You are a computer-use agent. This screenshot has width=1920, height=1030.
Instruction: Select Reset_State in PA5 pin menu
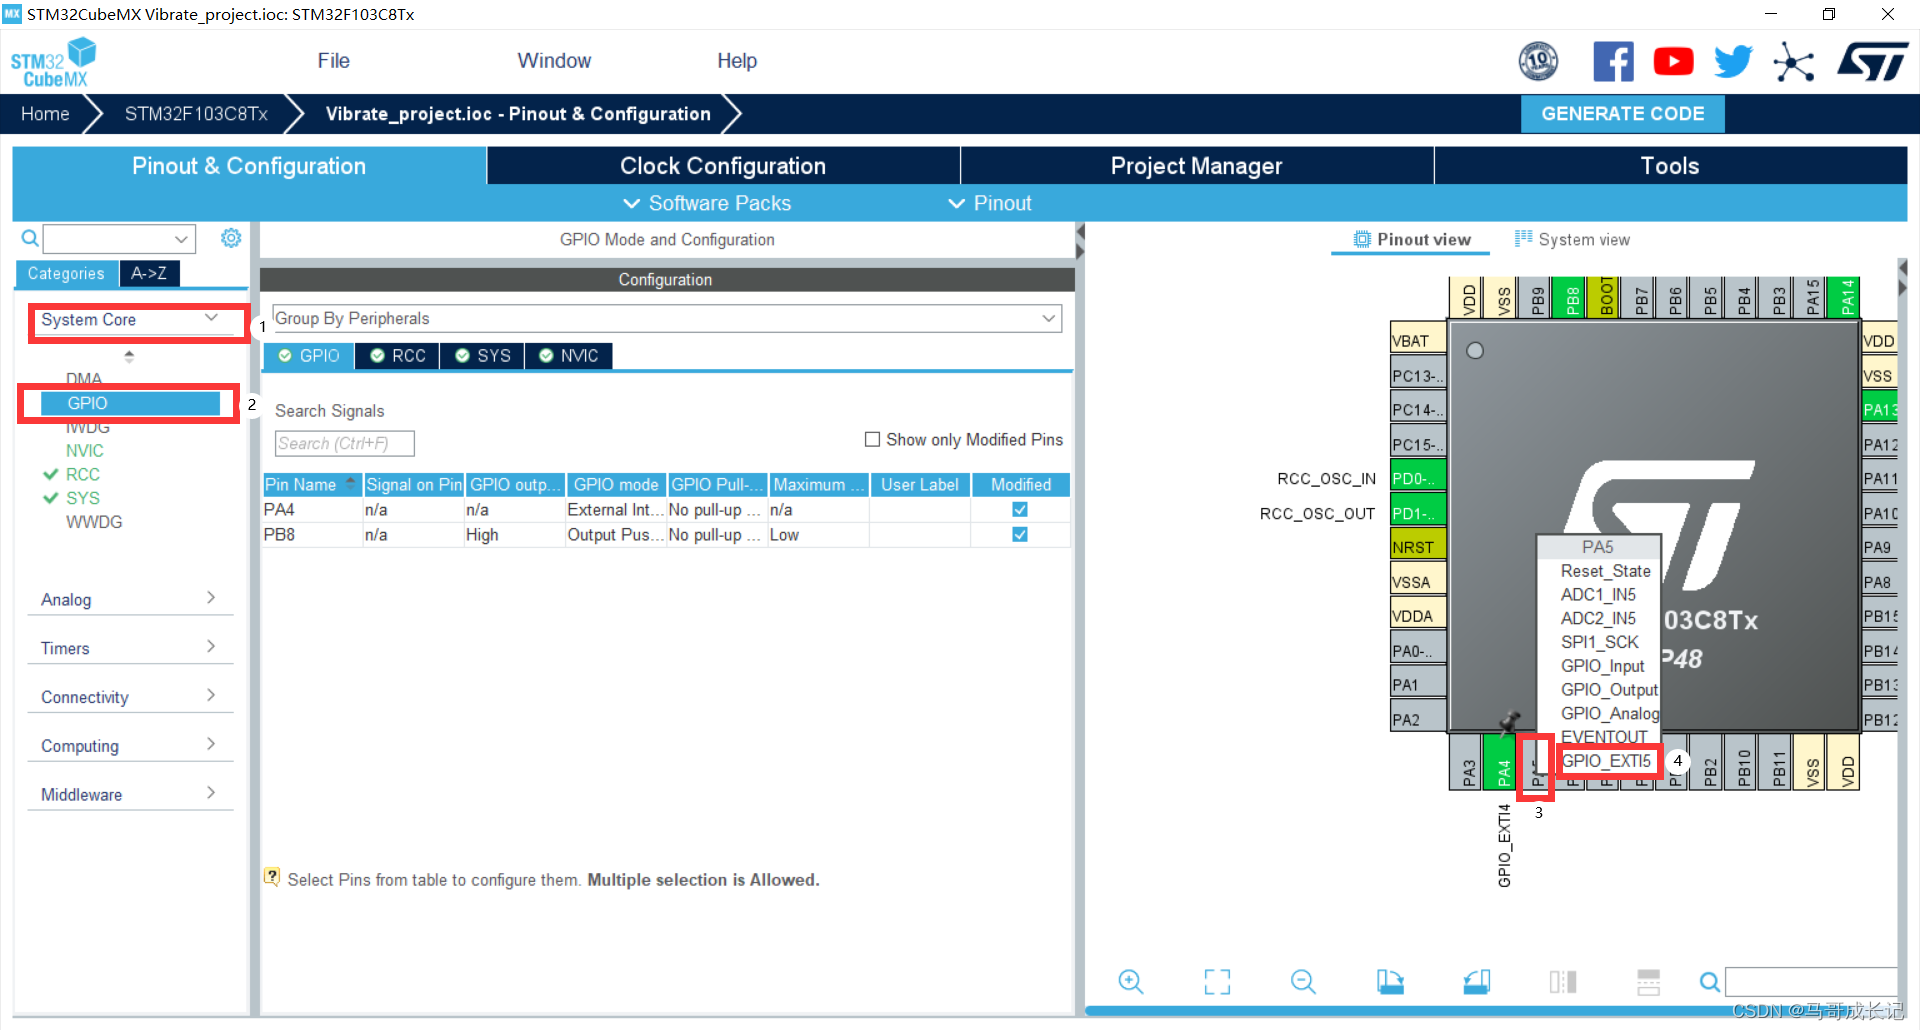(x=1605, y=571)
